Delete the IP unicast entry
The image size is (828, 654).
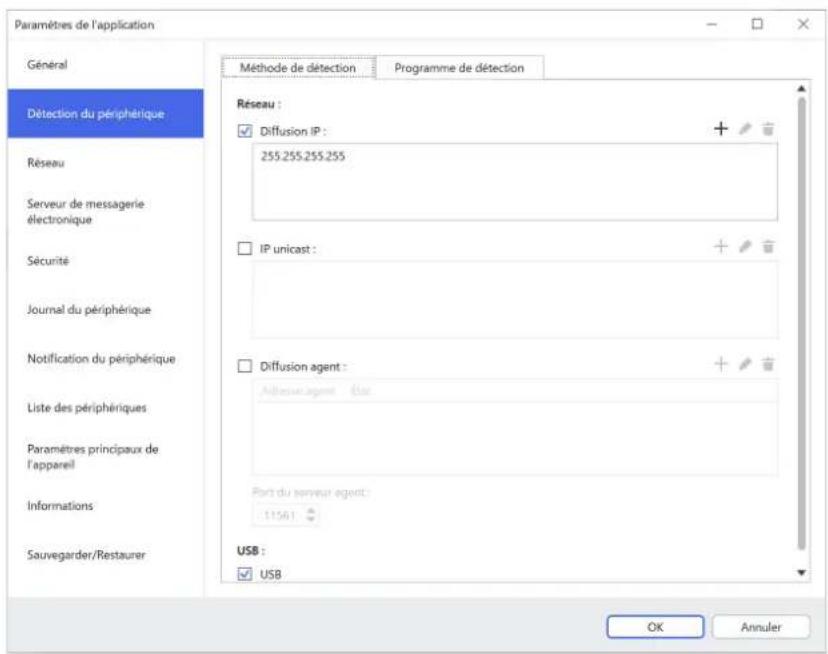coord(768,246)
